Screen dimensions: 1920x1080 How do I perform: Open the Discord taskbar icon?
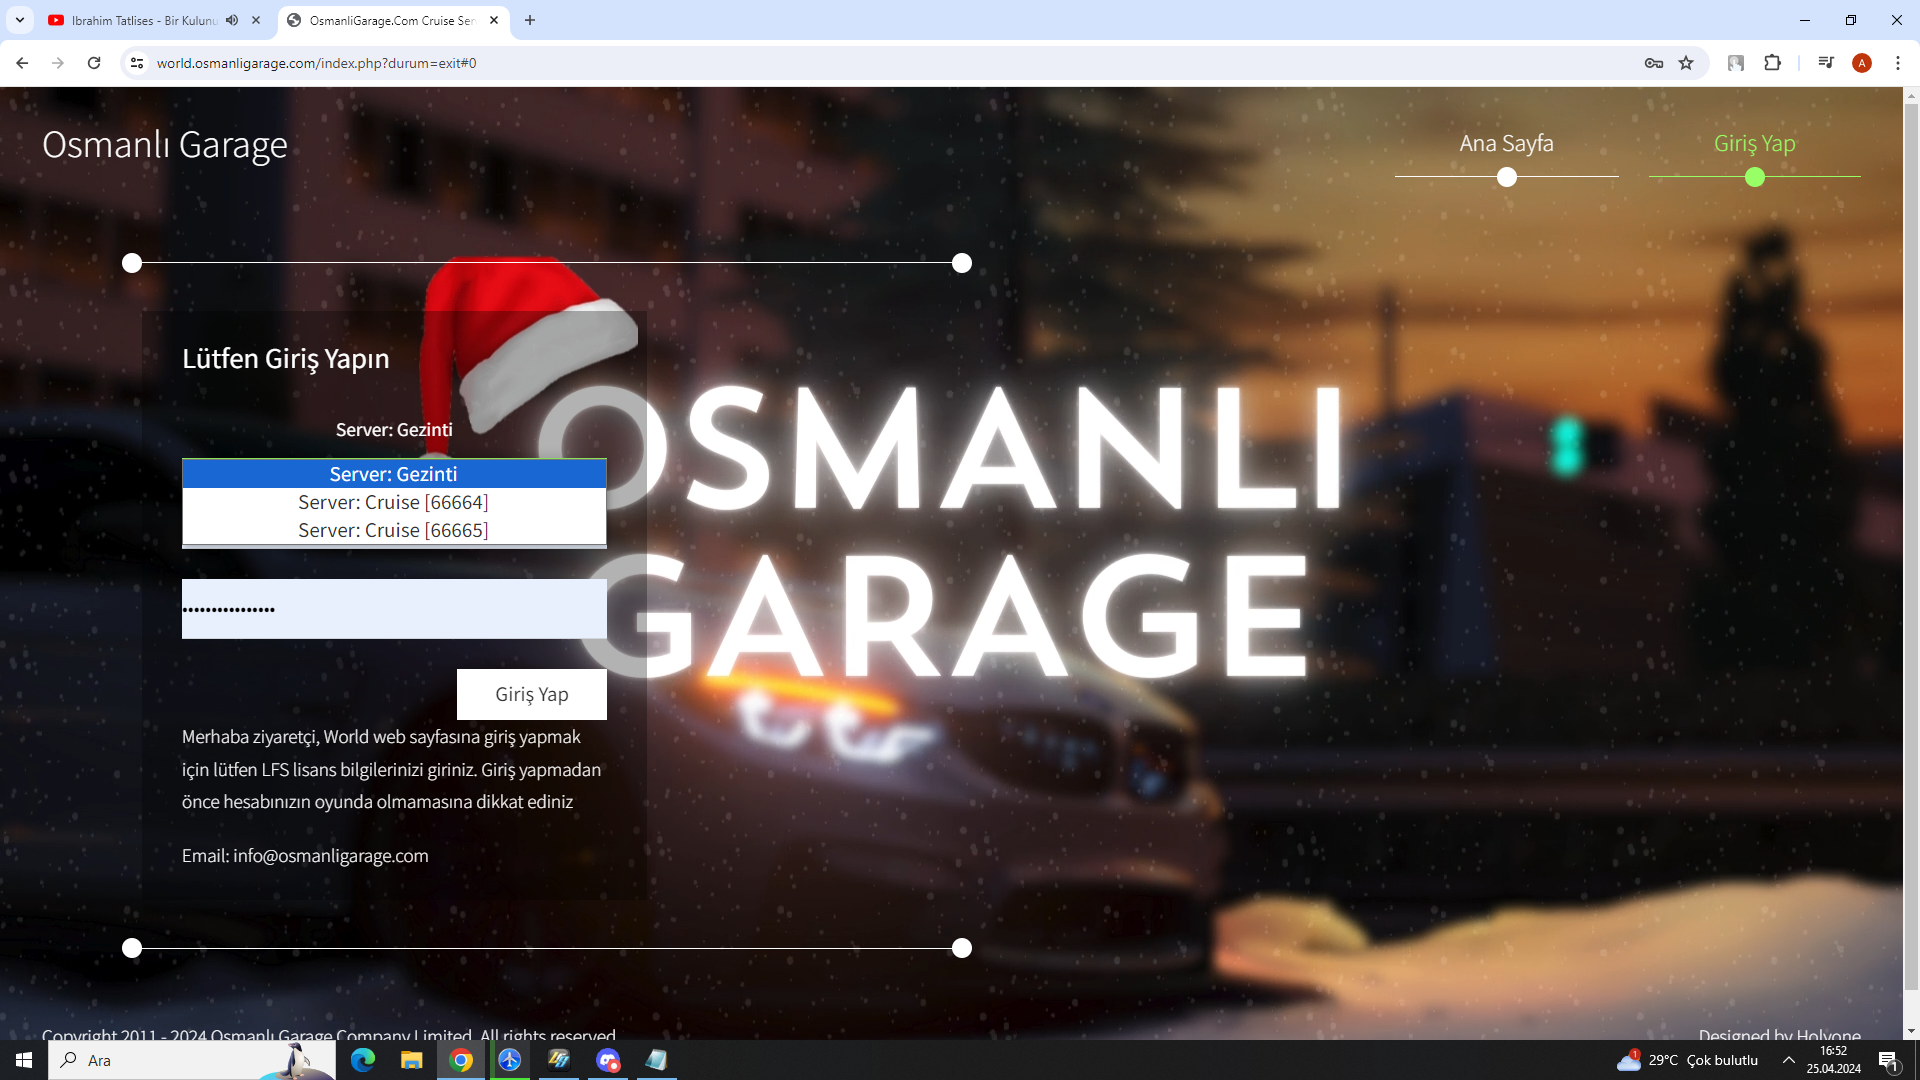(x=608, y=1060)
